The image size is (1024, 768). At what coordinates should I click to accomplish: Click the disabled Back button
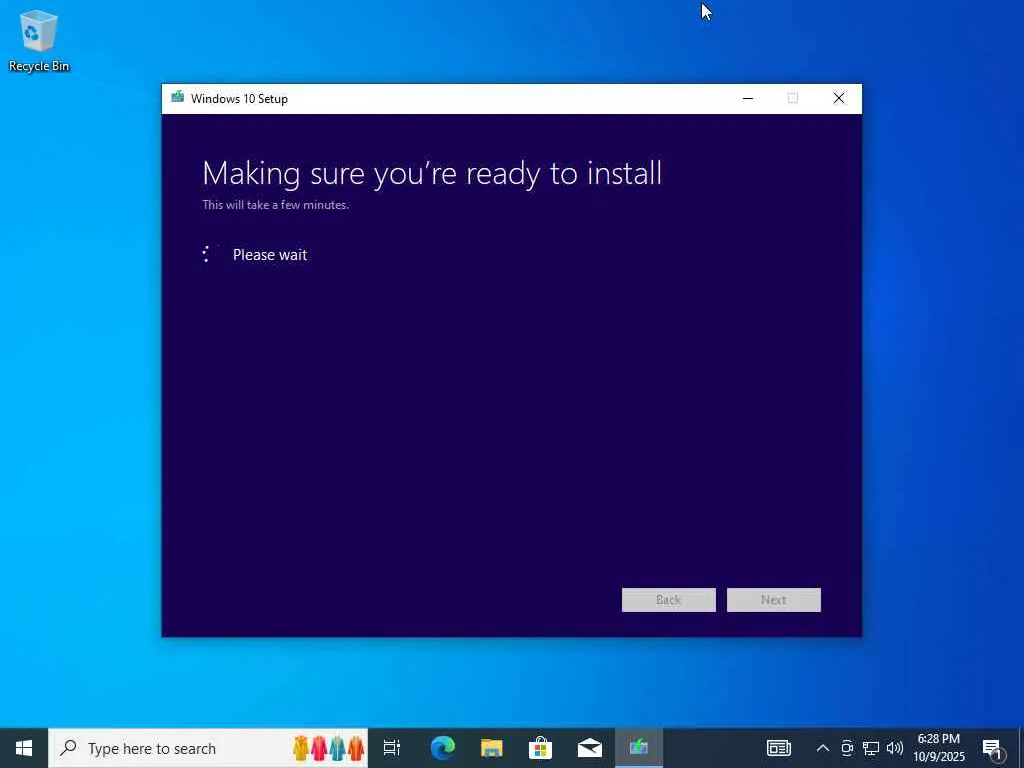668,600
